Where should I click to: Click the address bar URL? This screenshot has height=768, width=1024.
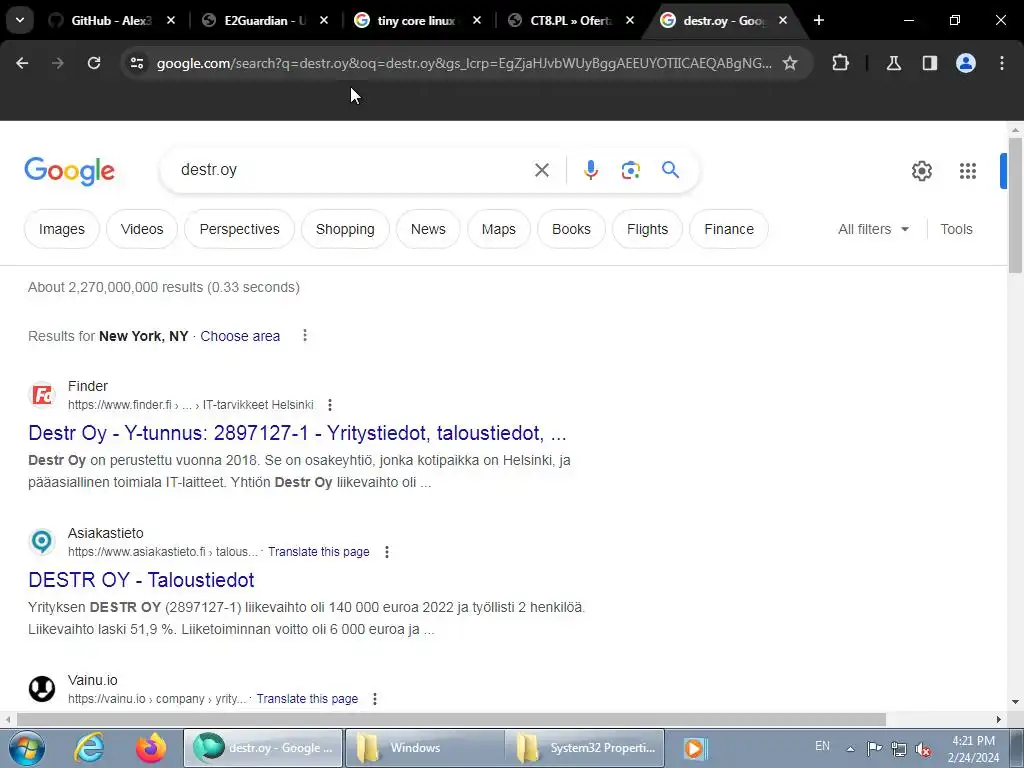pyautogui.click(x=464, y=63)
